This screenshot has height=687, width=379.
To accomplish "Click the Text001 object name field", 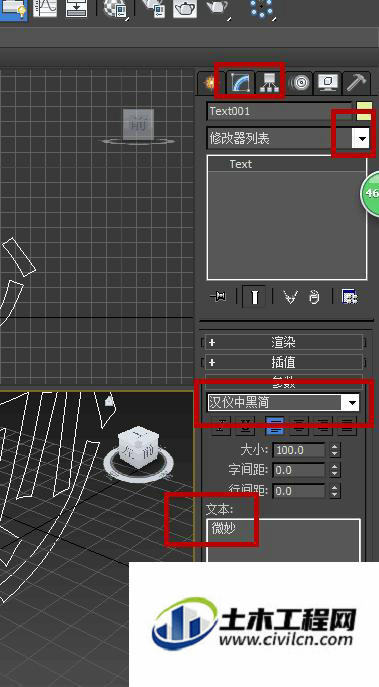I will (280, 111).
